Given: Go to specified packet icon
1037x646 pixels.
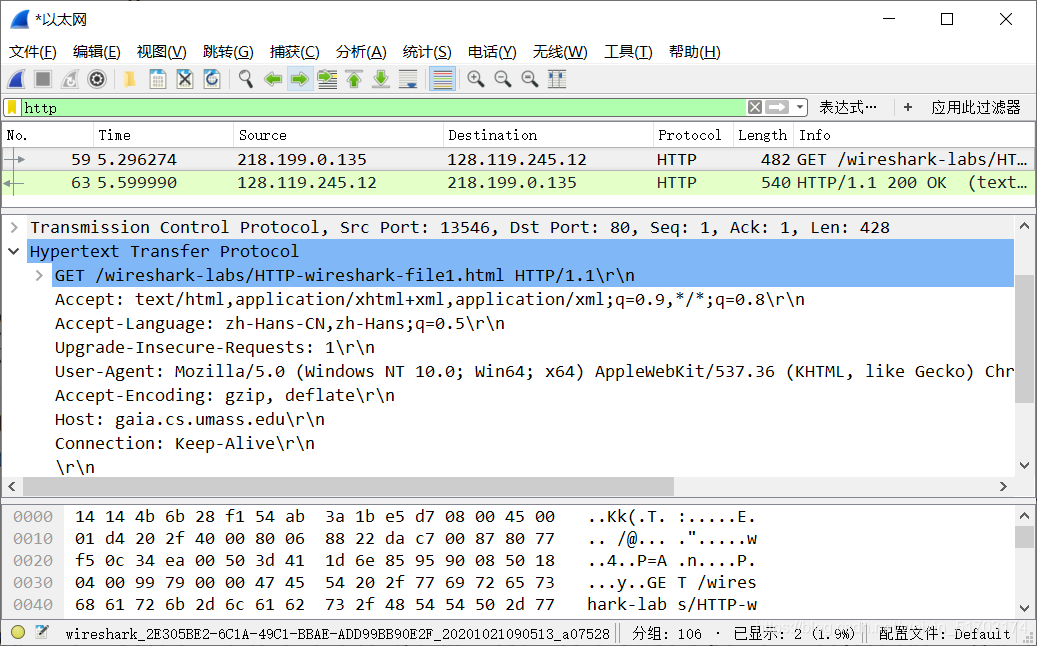Looking at the screenshot, I should [327, 79].
